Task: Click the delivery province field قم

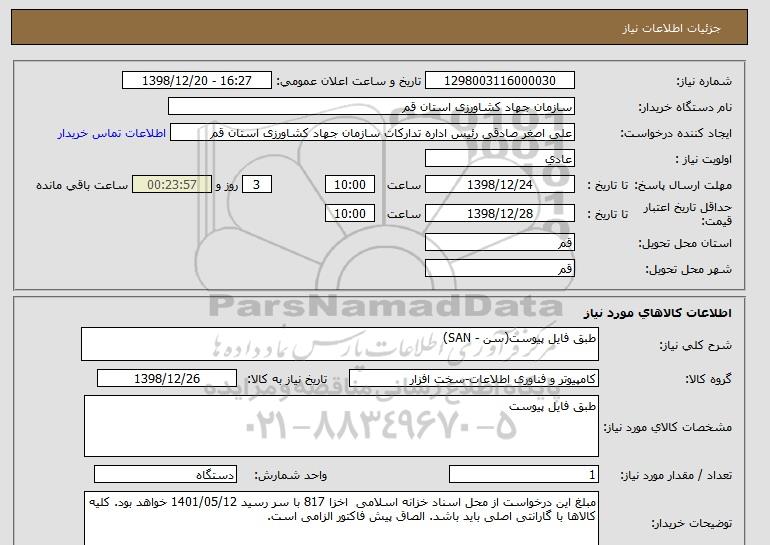Action: click(x=499, y=243)
